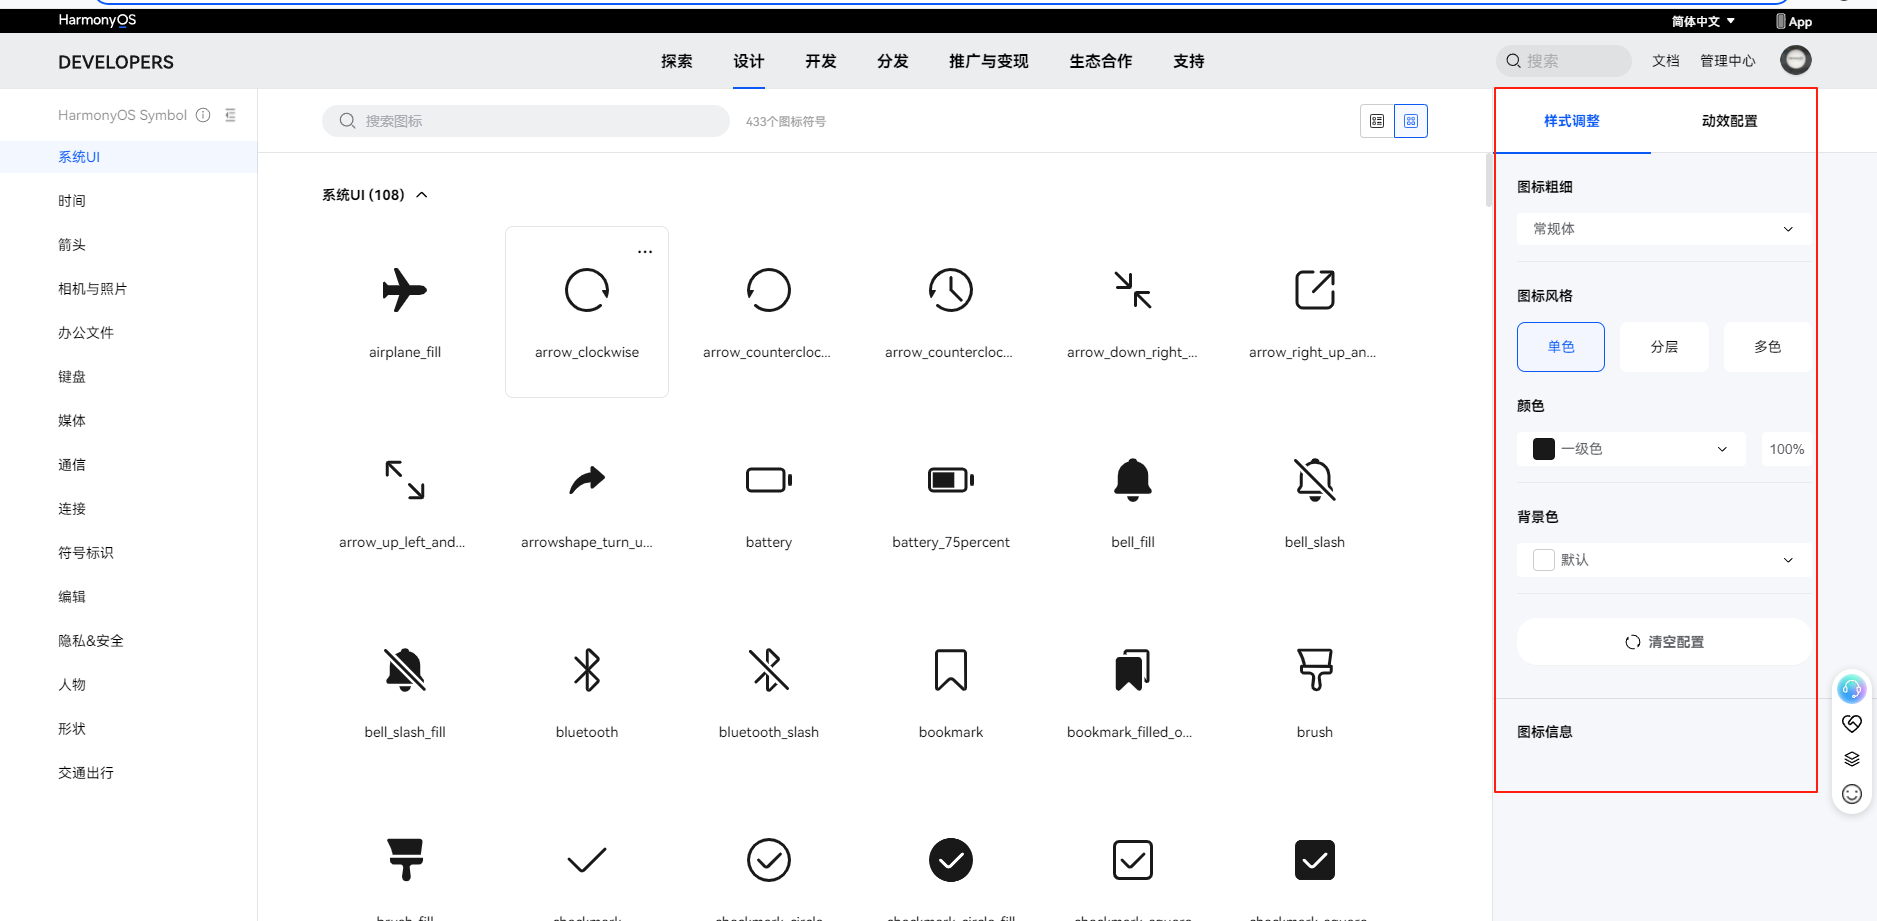Click the App link in top bar
This screenshot has width=1877, height=921.
click(x=1794, y=21)
